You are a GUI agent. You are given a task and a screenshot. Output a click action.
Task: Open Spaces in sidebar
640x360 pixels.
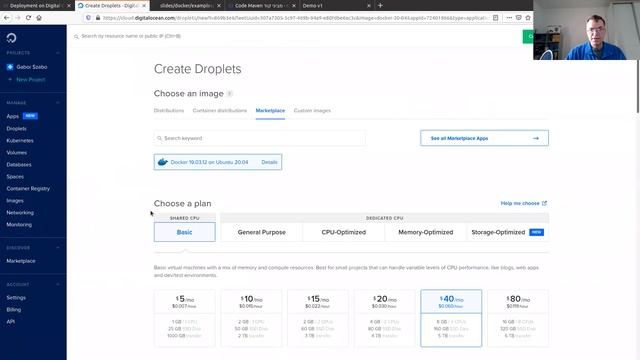coord(15,177)
